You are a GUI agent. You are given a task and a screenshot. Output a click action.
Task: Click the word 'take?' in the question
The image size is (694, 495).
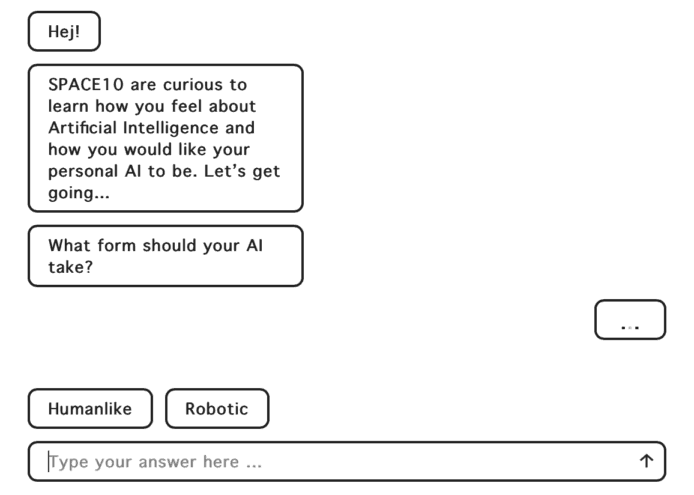click(69, 268)
